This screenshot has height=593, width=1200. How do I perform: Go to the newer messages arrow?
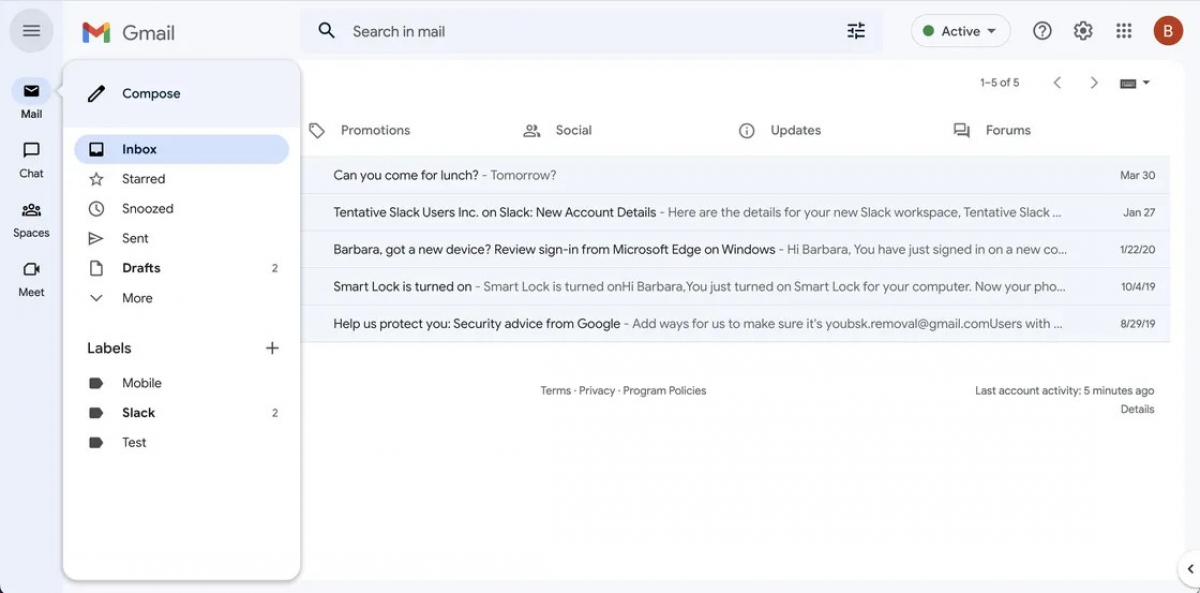(1057, 83)
